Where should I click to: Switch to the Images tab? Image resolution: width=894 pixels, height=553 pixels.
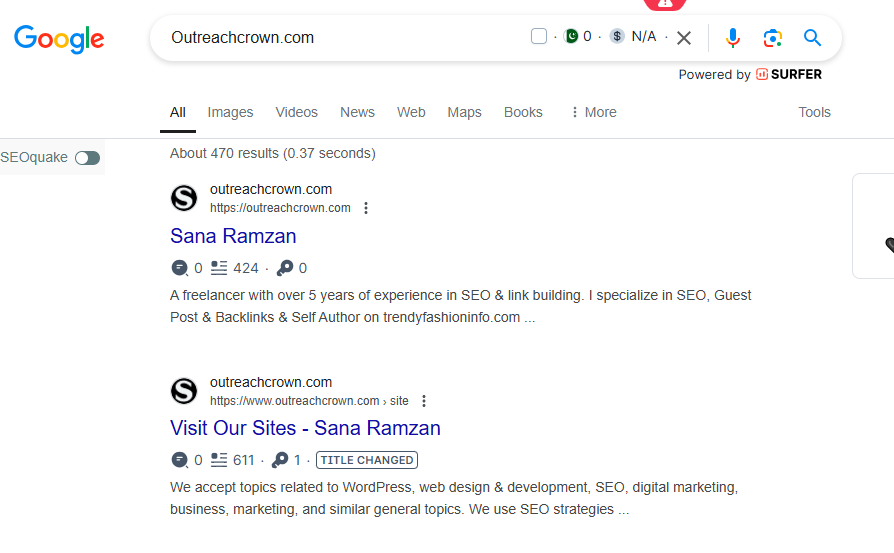(x=230, y=112)
